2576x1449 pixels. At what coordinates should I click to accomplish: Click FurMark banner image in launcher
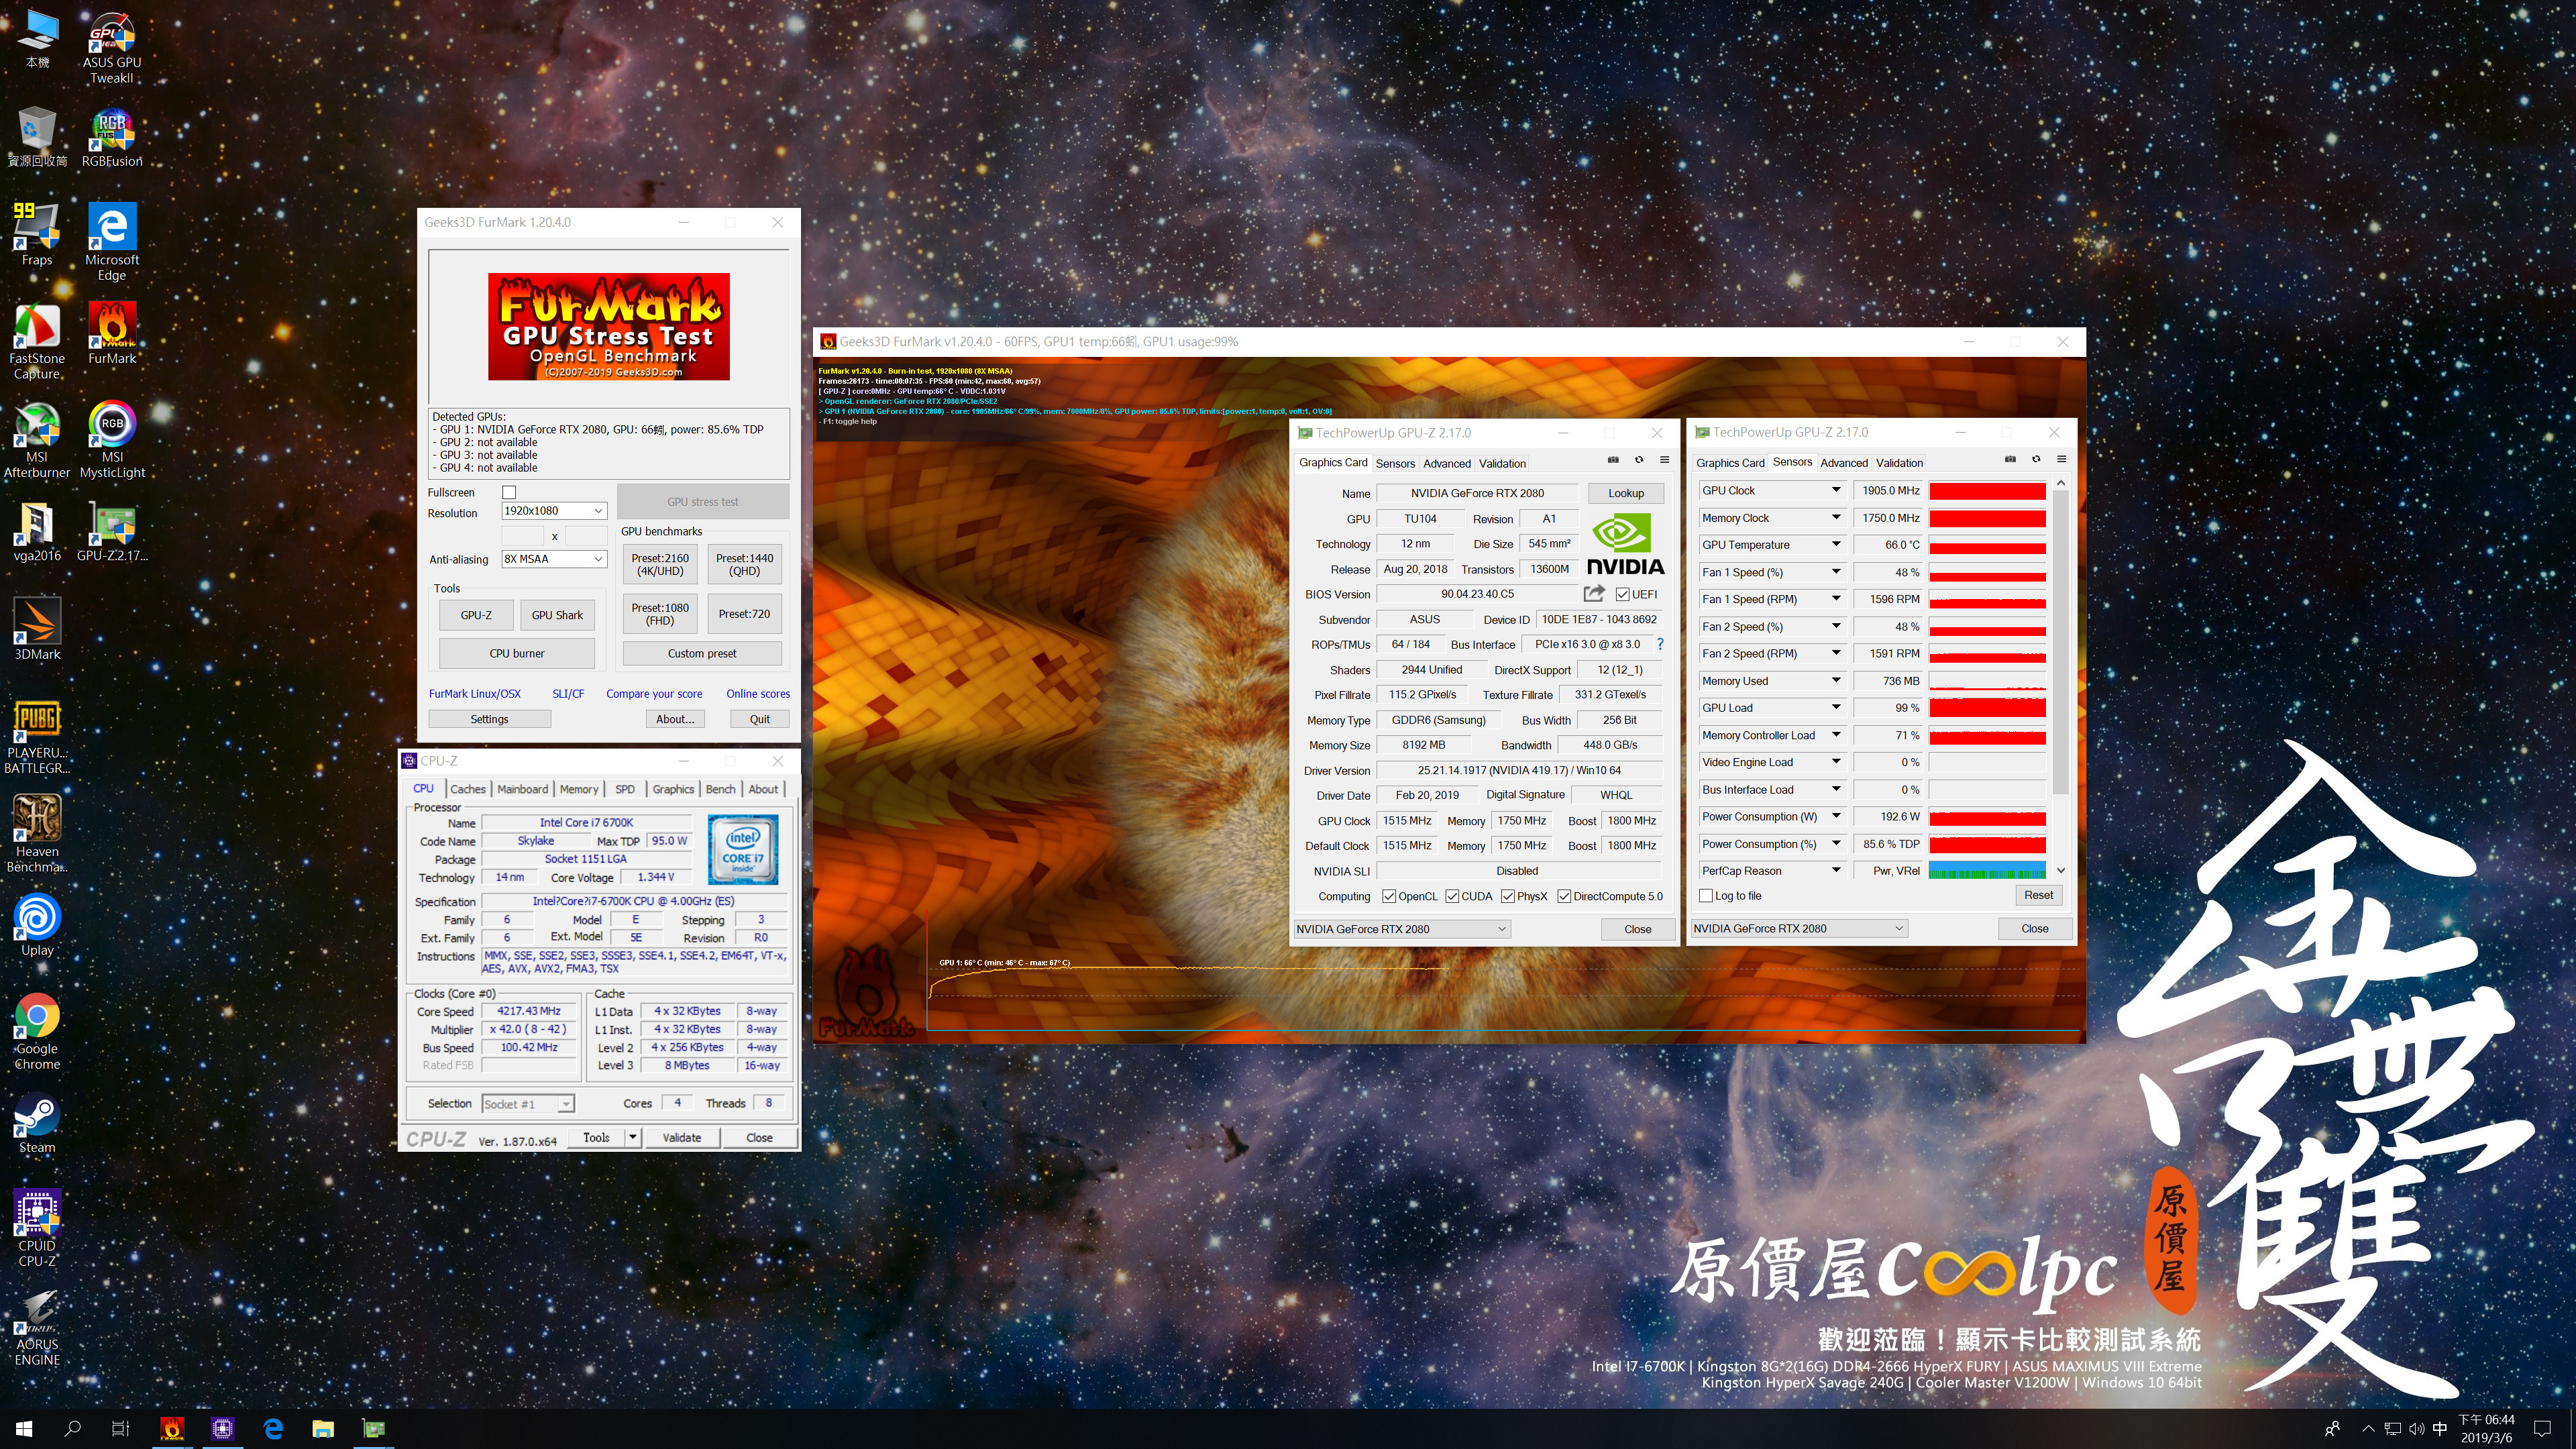pos(609,326)
